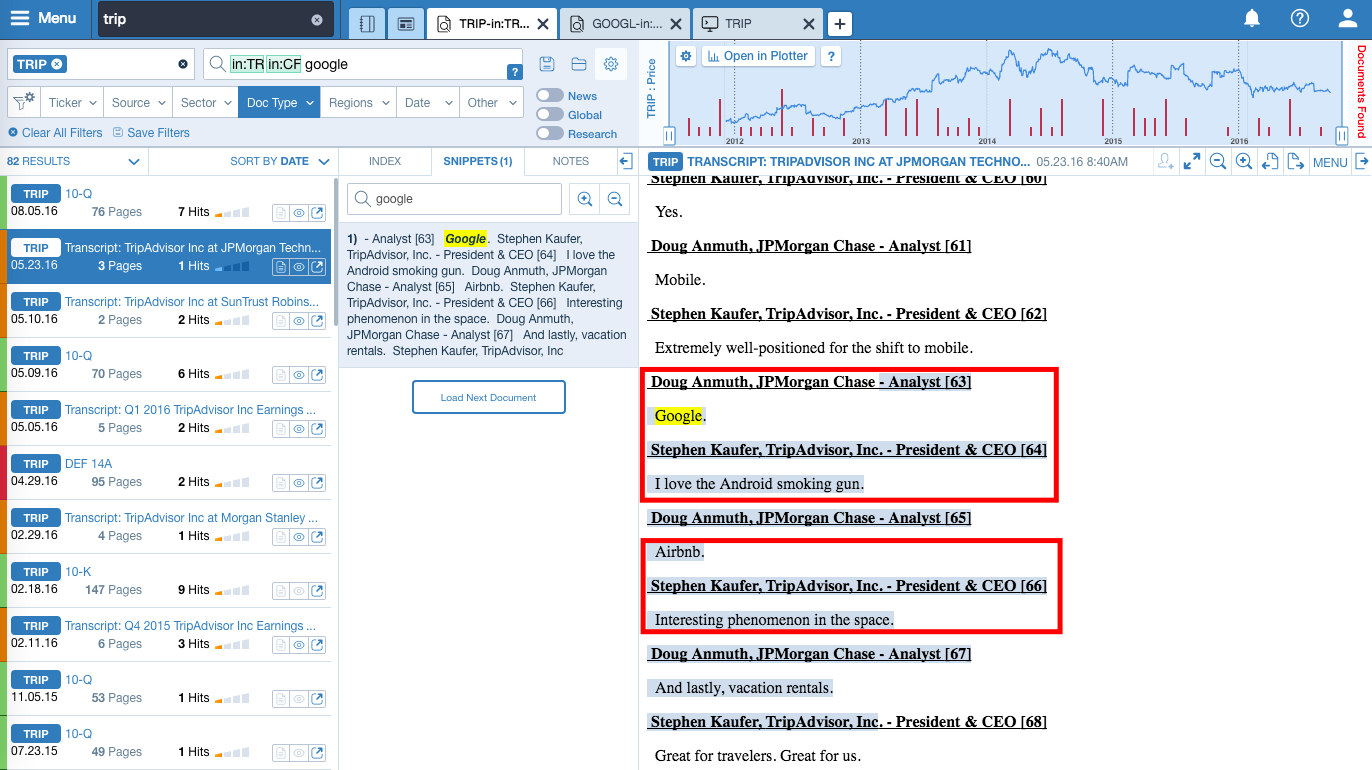The height and width of the screenshot is (770, 1372).
Task: Collapse the document viewer with the exit arrow icon
Action: (x=1362, y=161)
